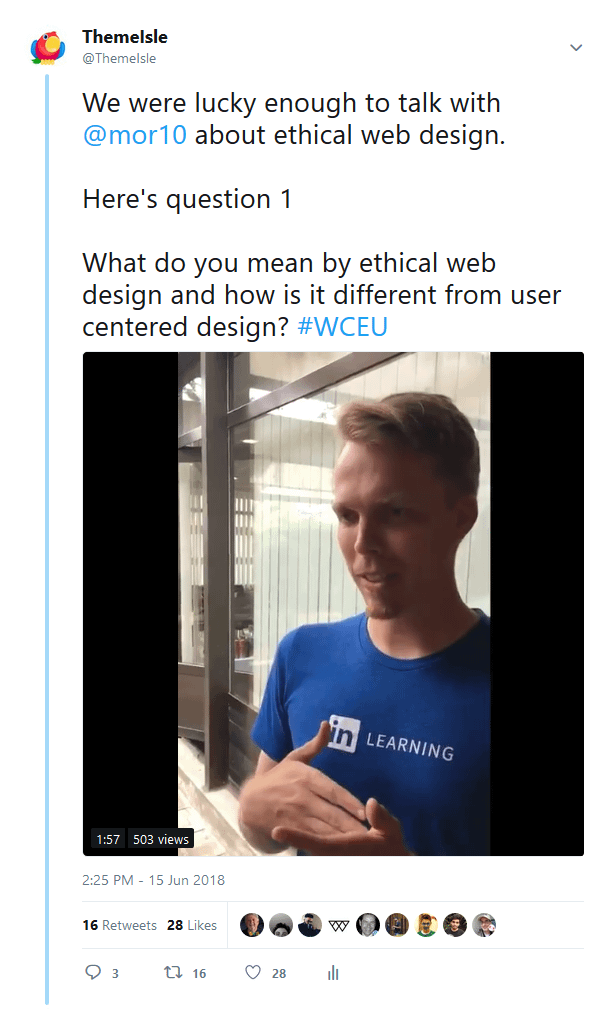Image resolution: width=613 pixels, height=1009 pixels.
Task: Like the tweet with the heart icon
Action: pos(253,972)
